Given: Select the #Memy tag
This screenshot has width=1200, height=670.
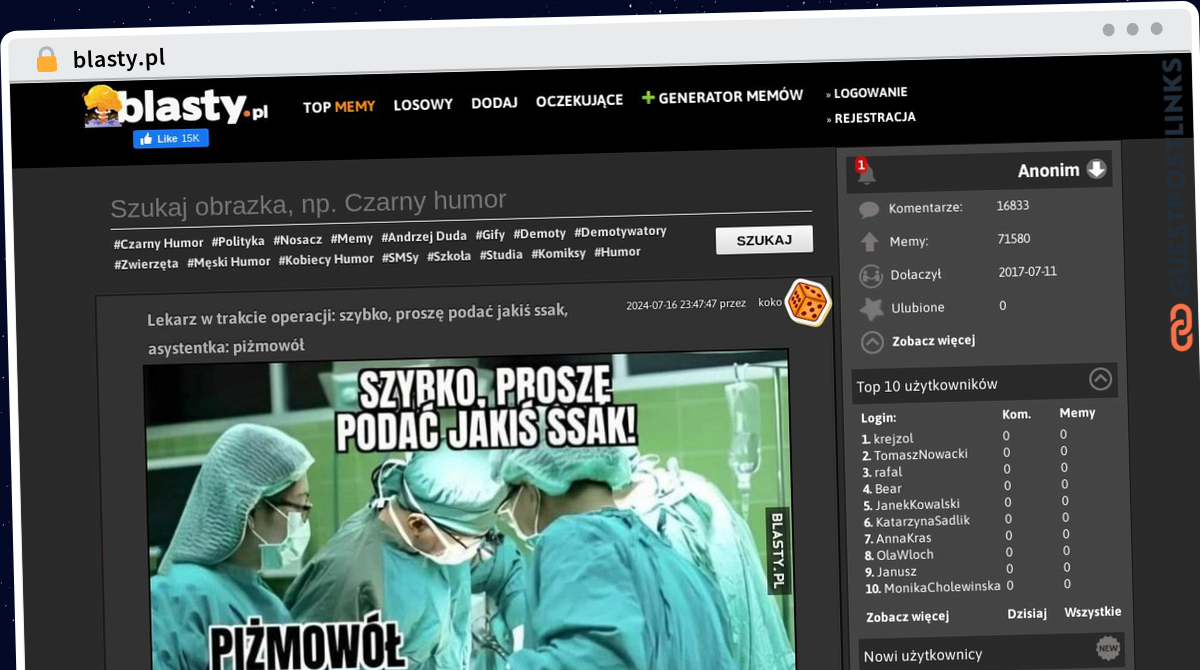Looking at the screenshot, I should [x=352, y=239].
